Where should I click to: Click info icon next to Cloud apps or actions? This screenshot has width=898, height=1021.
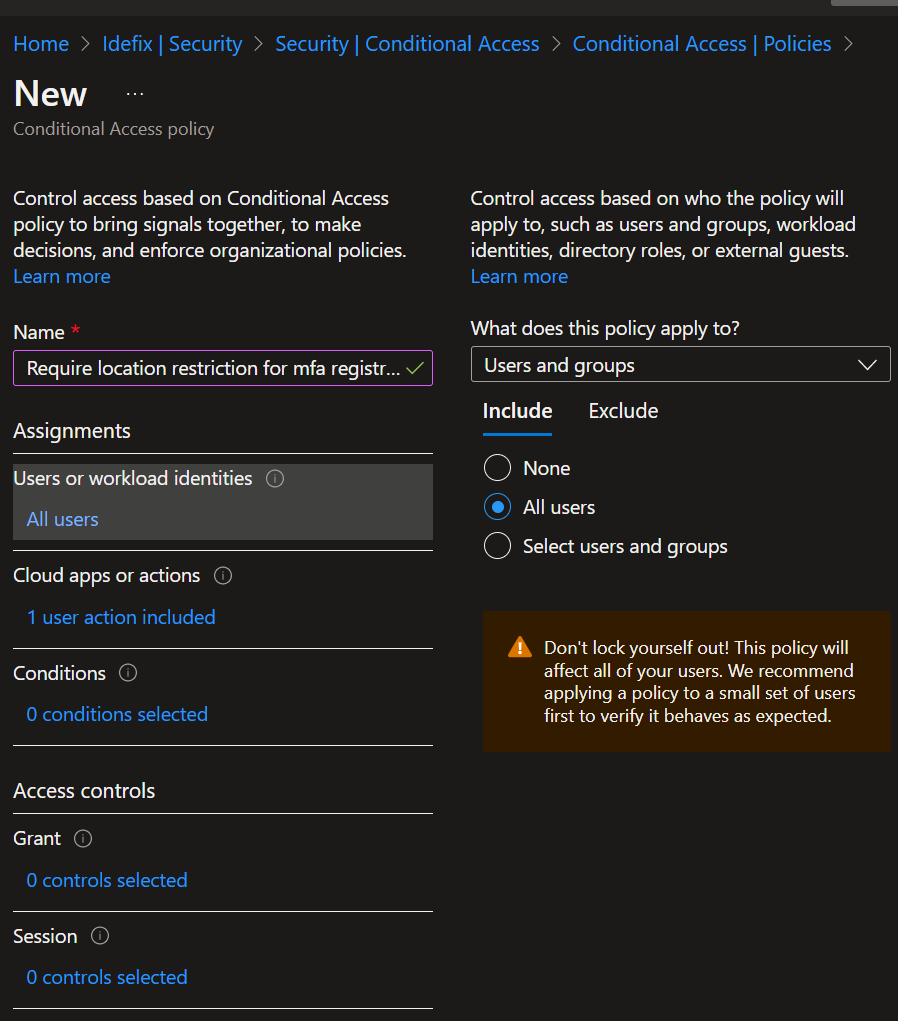coord(223,576)
